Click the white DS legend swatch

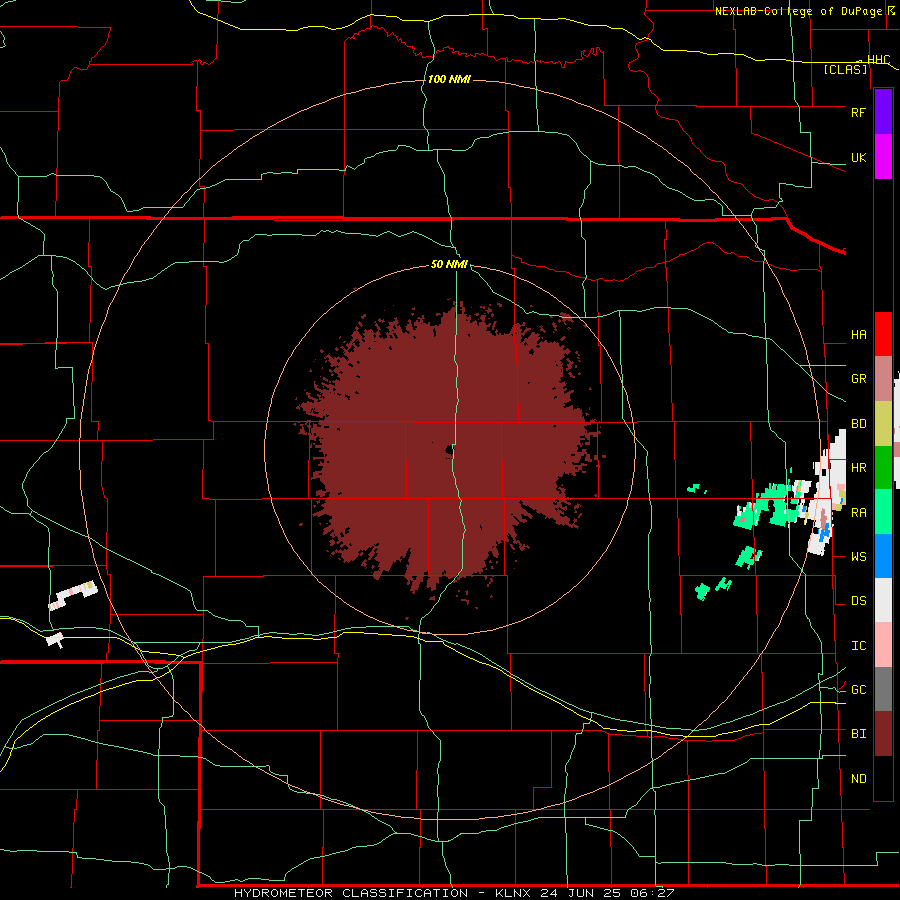click(883, 600)
